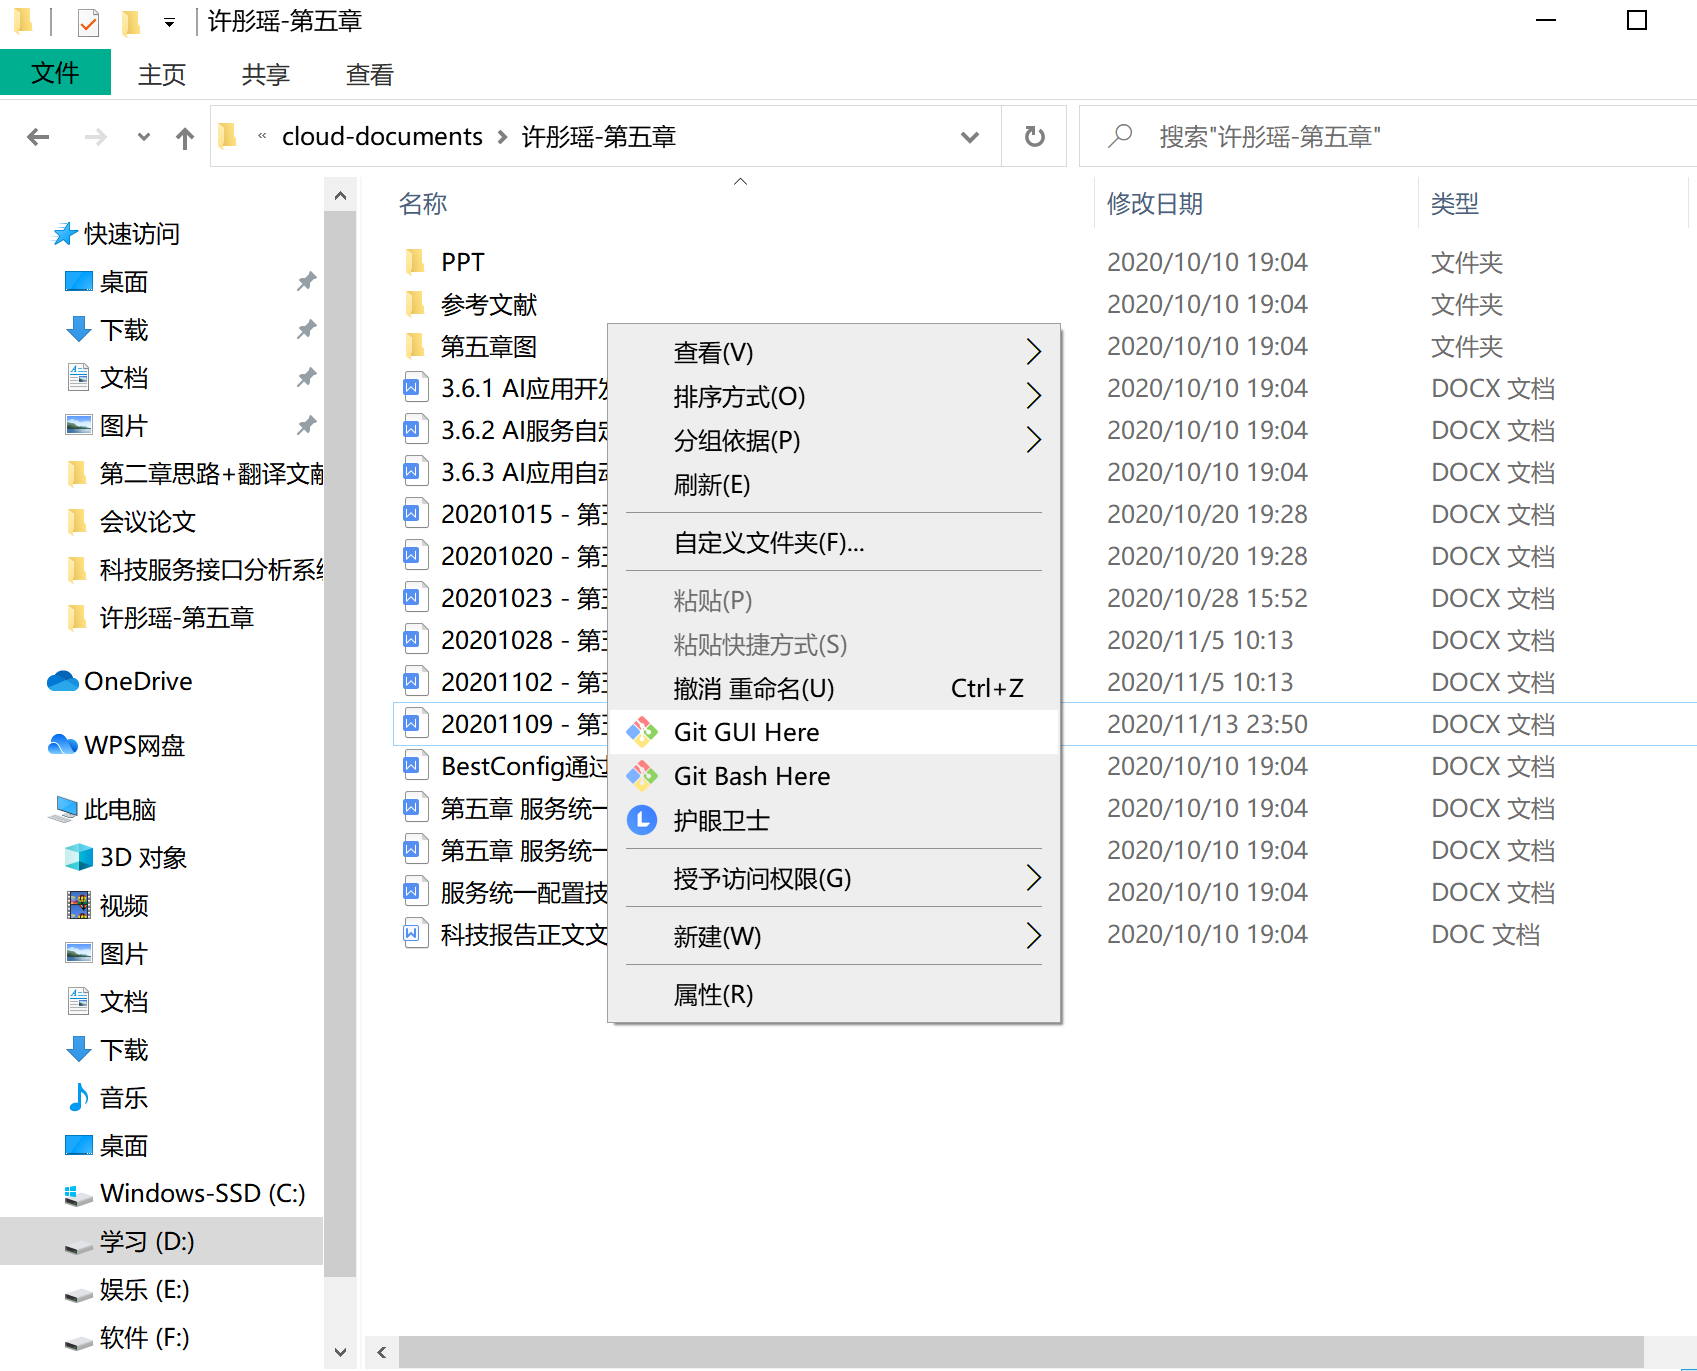Unpin 图片 from quick access
1697x1371 pixels.
(307, 426)
